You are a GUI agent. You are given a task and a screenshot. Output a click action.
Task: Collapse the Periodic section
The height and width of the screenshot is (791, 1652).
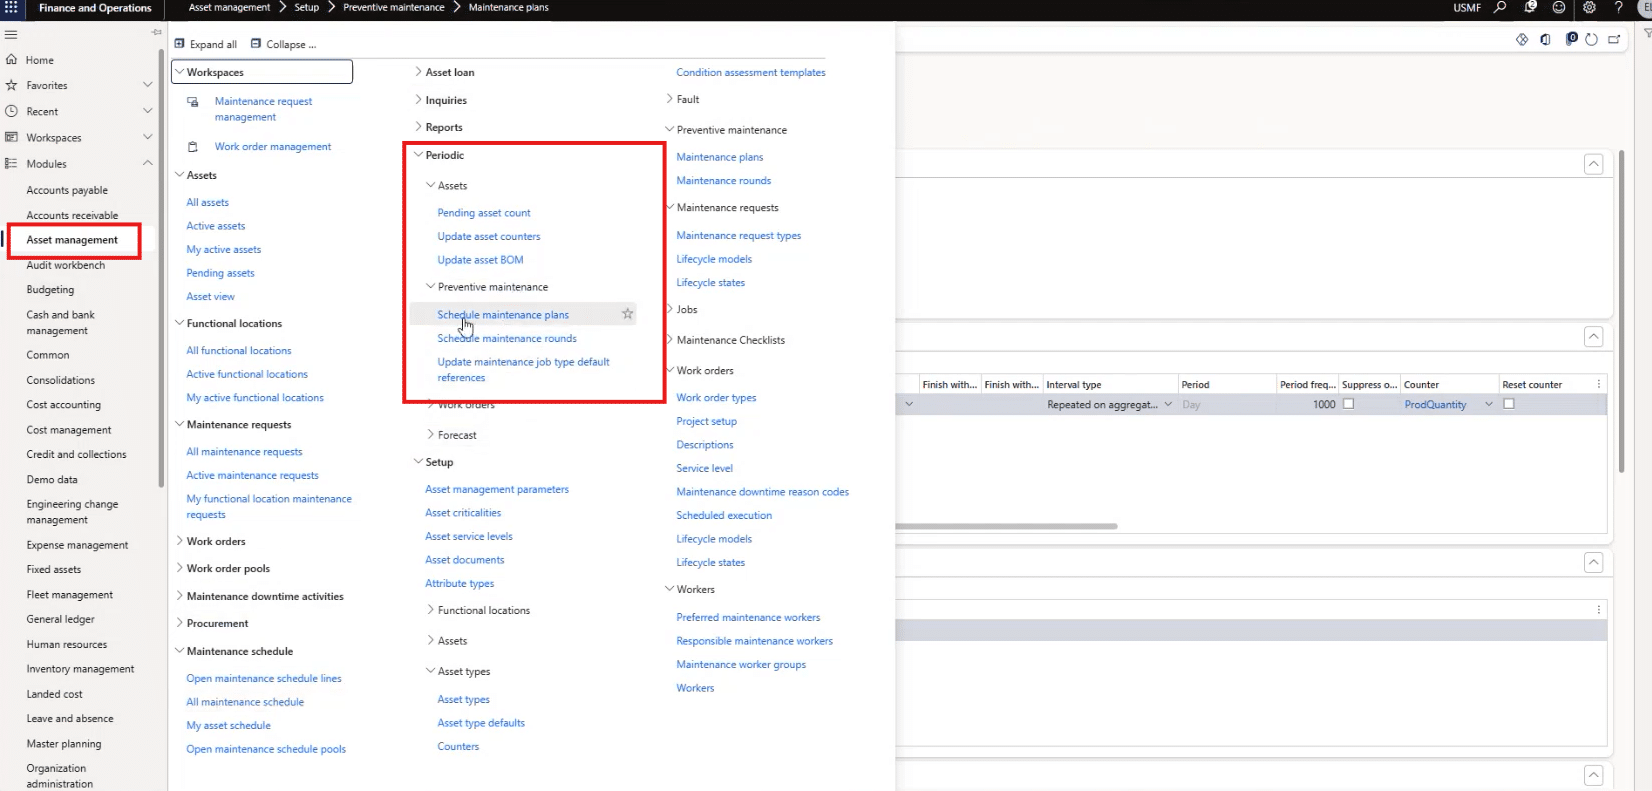point(419,155)
